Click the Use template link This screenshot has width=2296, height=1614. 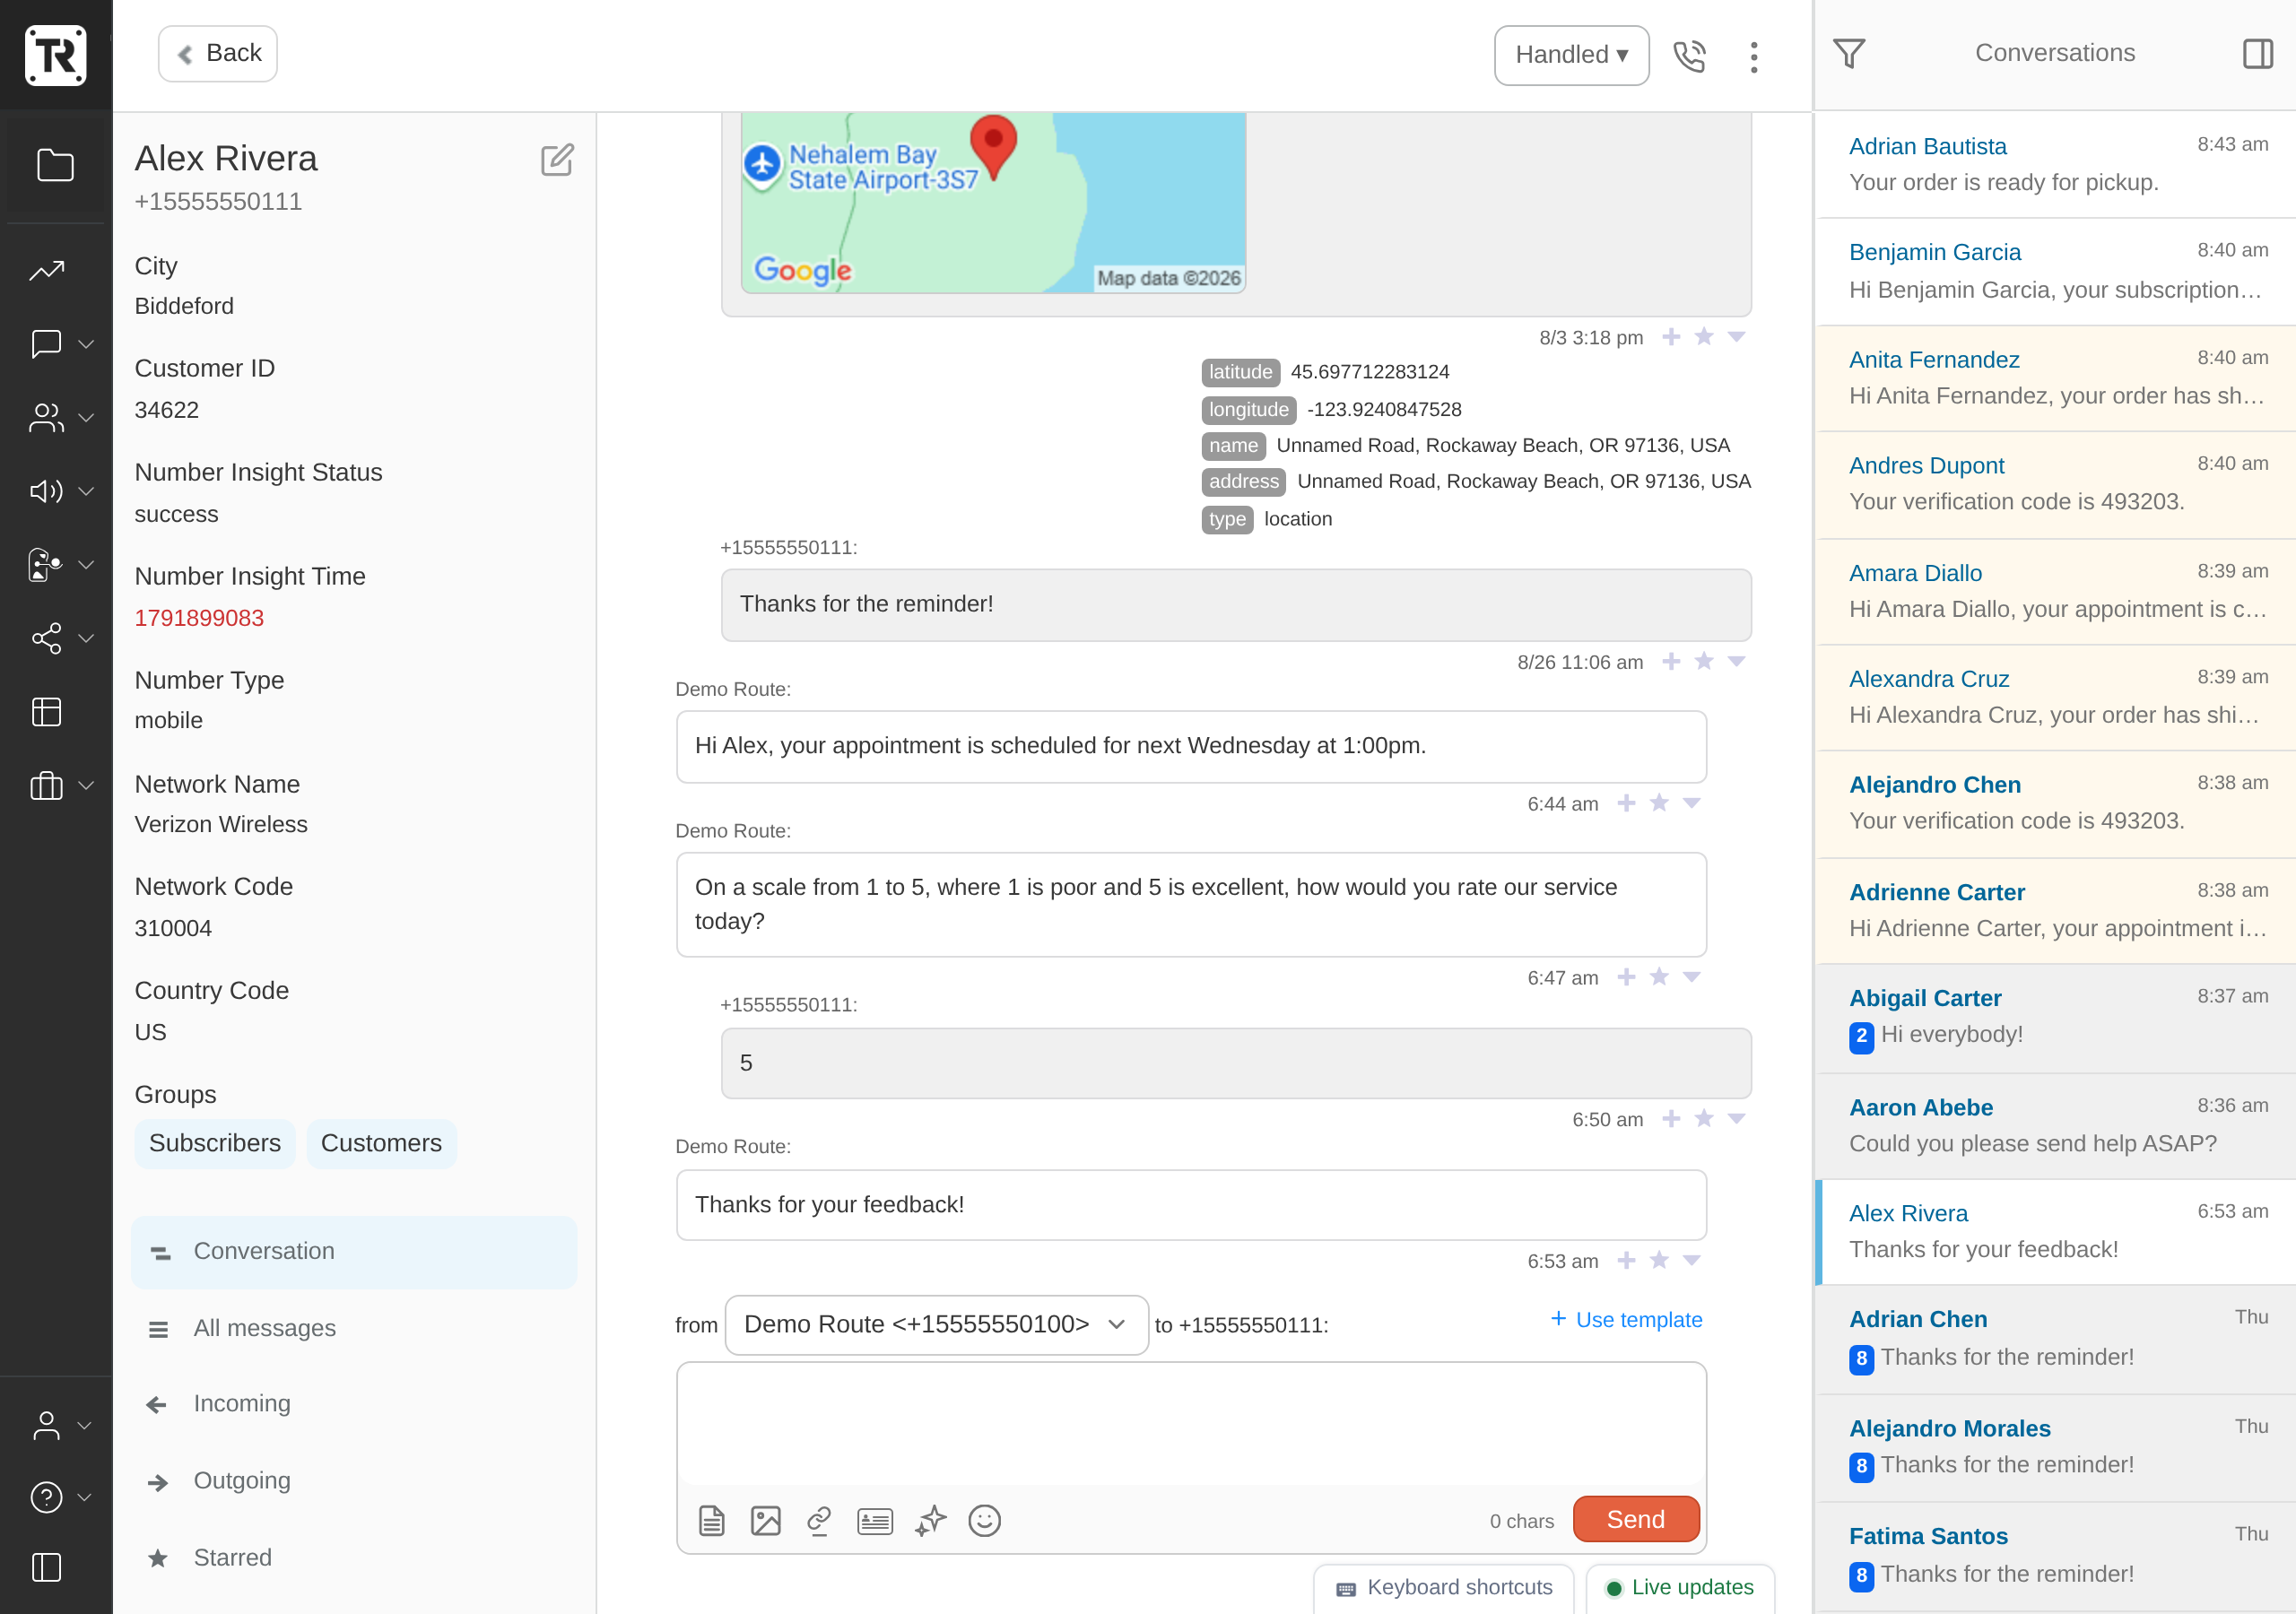coord(1626,1320)
